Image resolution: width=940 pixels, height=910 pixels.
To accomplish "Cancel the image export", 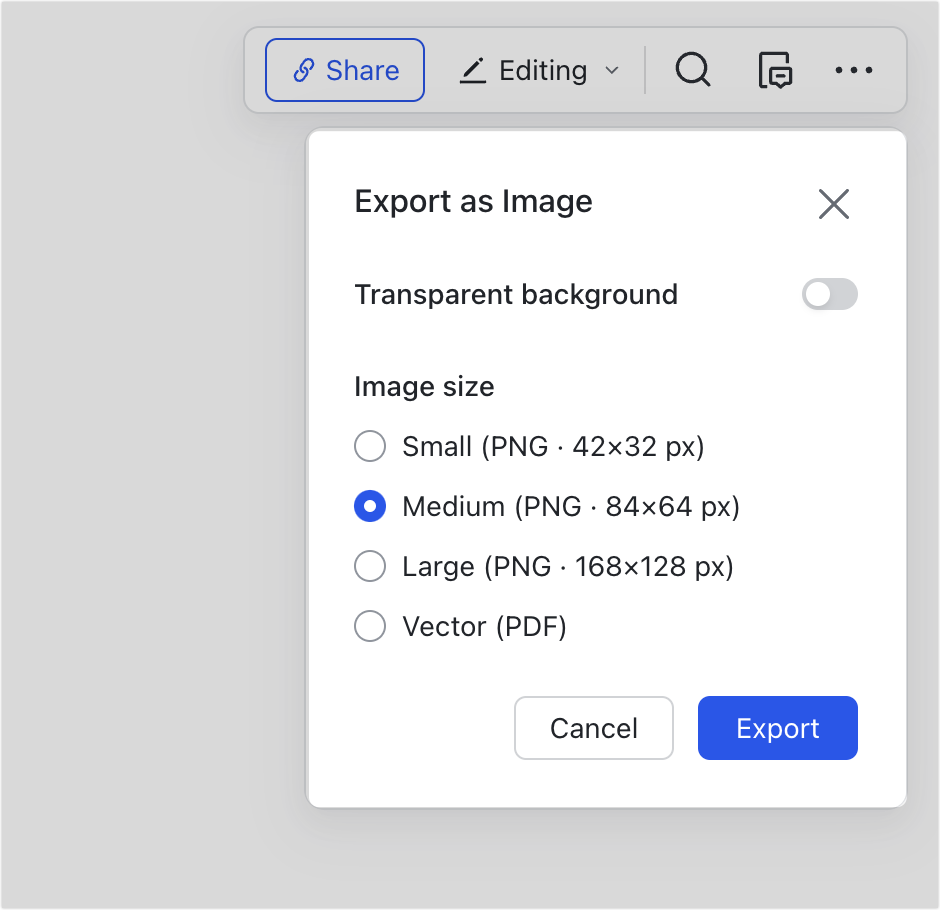I will 593,728.
